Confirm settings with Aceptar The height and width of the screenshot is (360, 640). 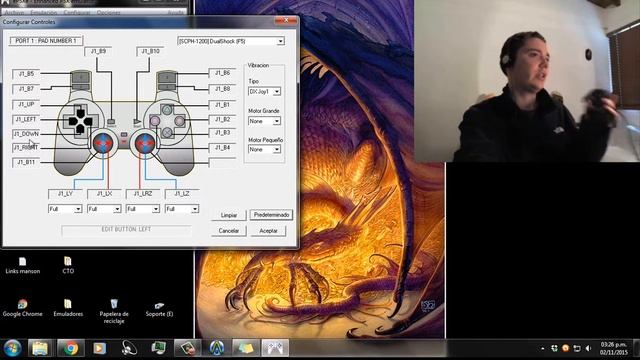268,231
